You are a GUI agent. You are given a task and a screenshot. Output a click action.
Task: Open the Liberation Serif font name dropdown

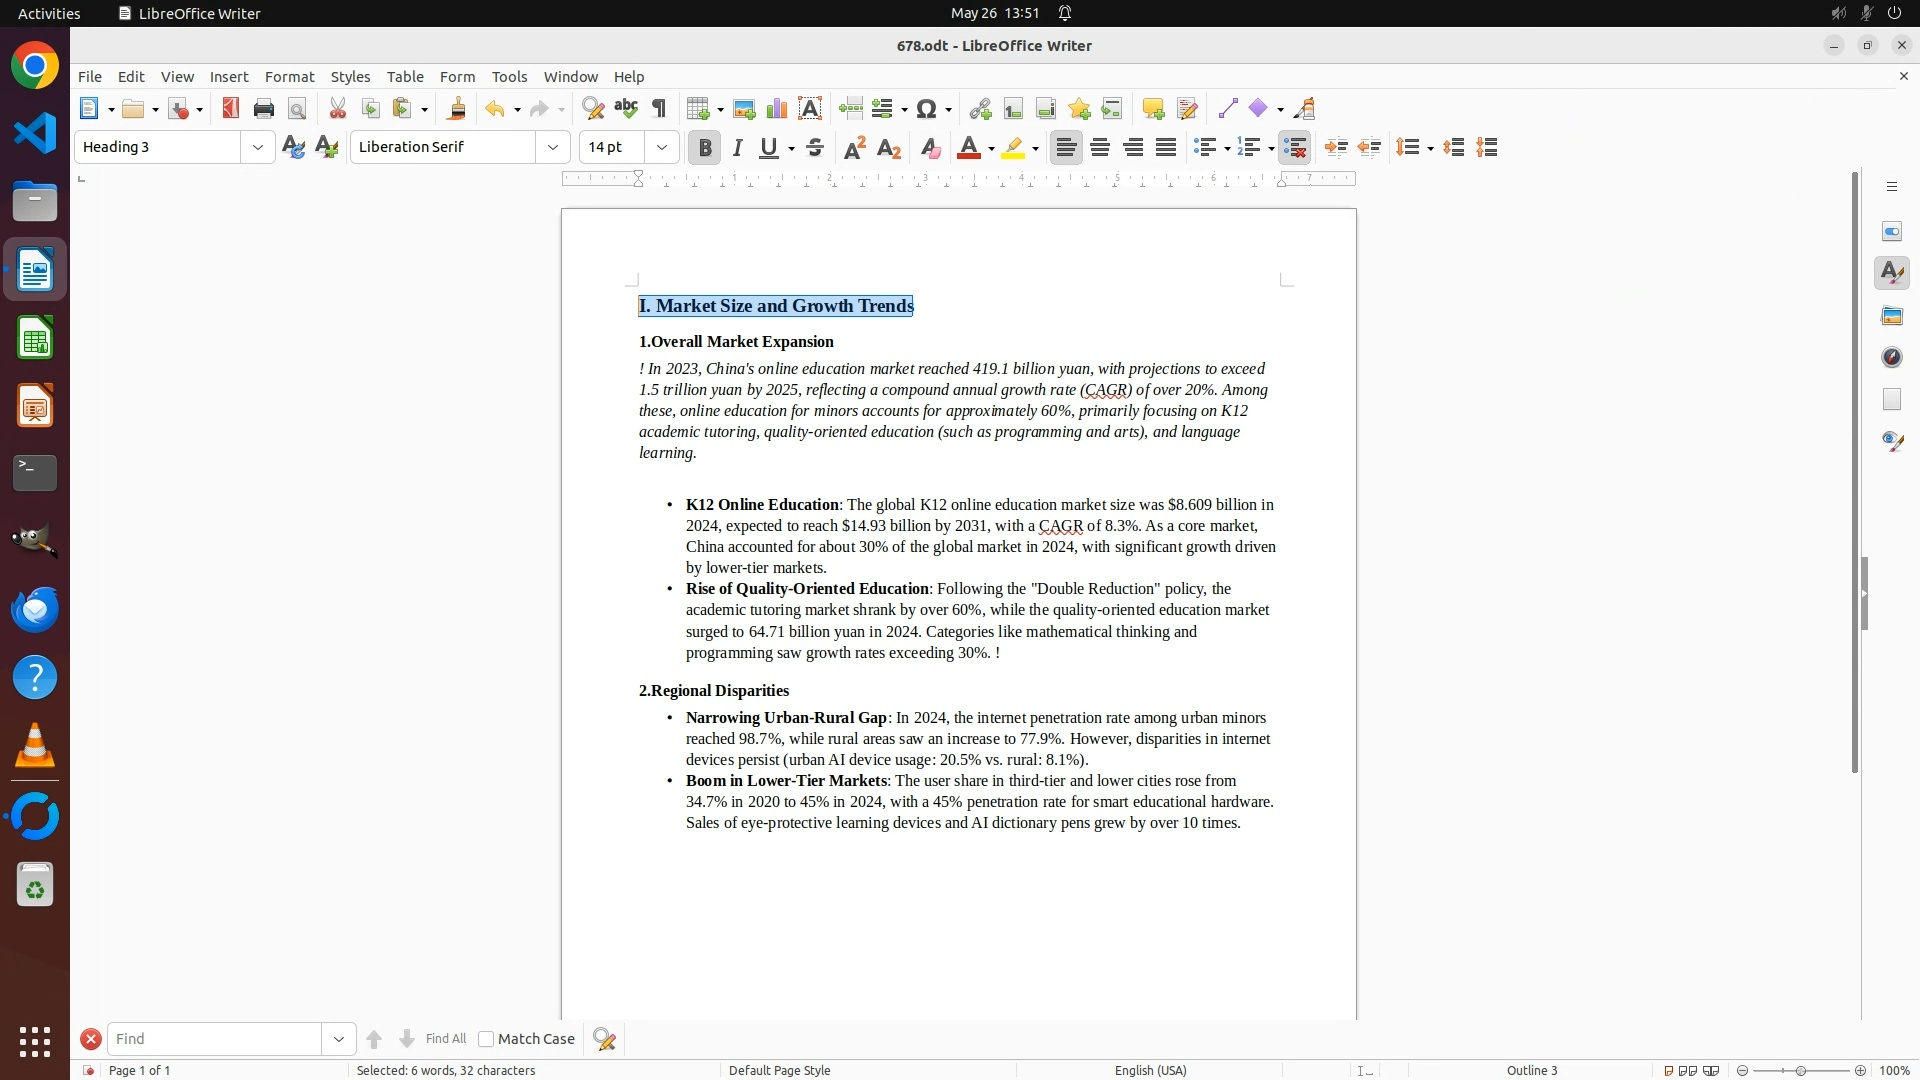[553, 148]
